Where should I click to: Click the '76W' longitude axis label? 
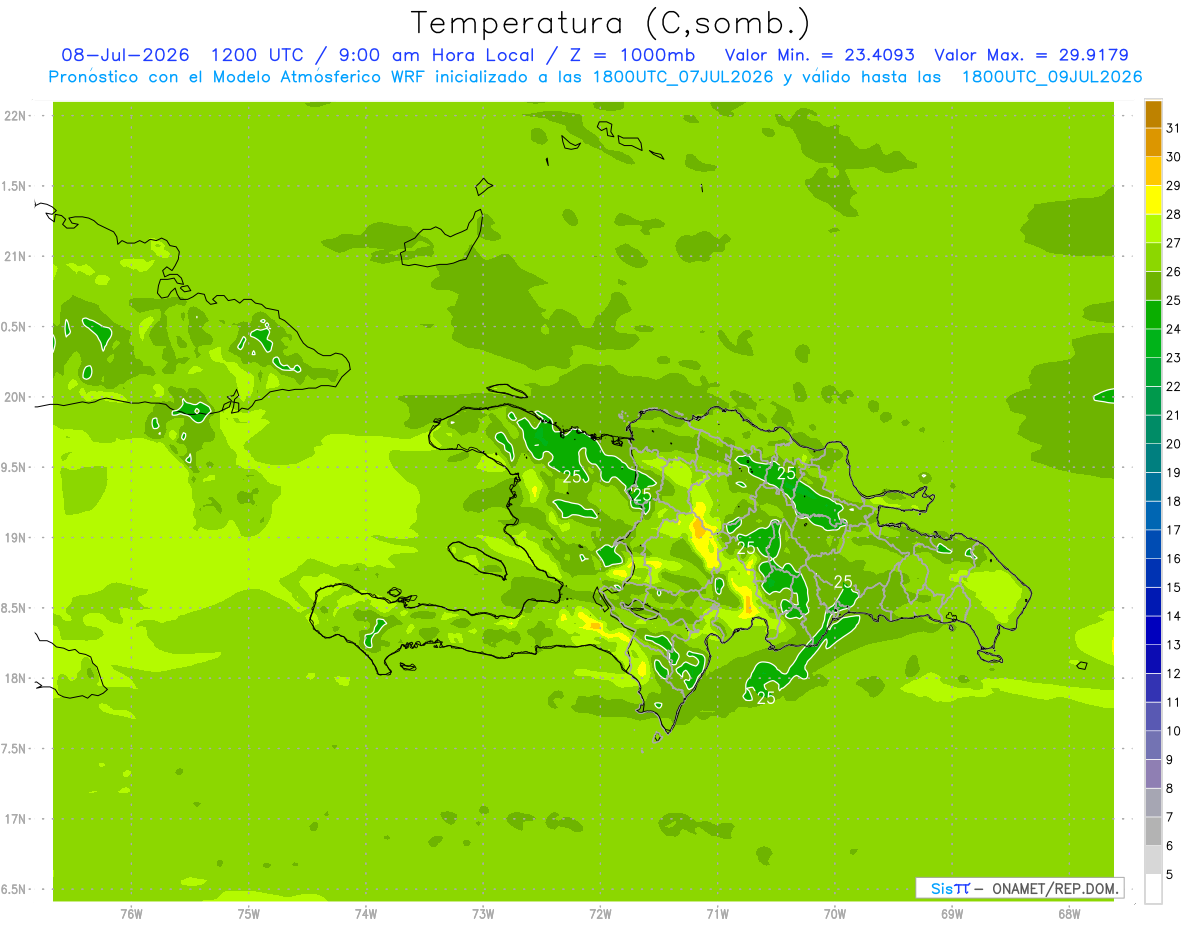pyautogui.click(x=131, y=913)
